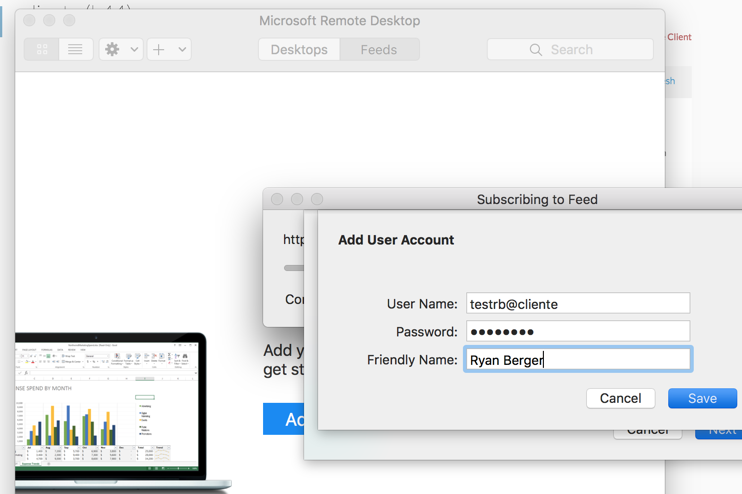Close the Microsoft Remote Desktop window
Viewport: 742px width, 494px height.
29,20
